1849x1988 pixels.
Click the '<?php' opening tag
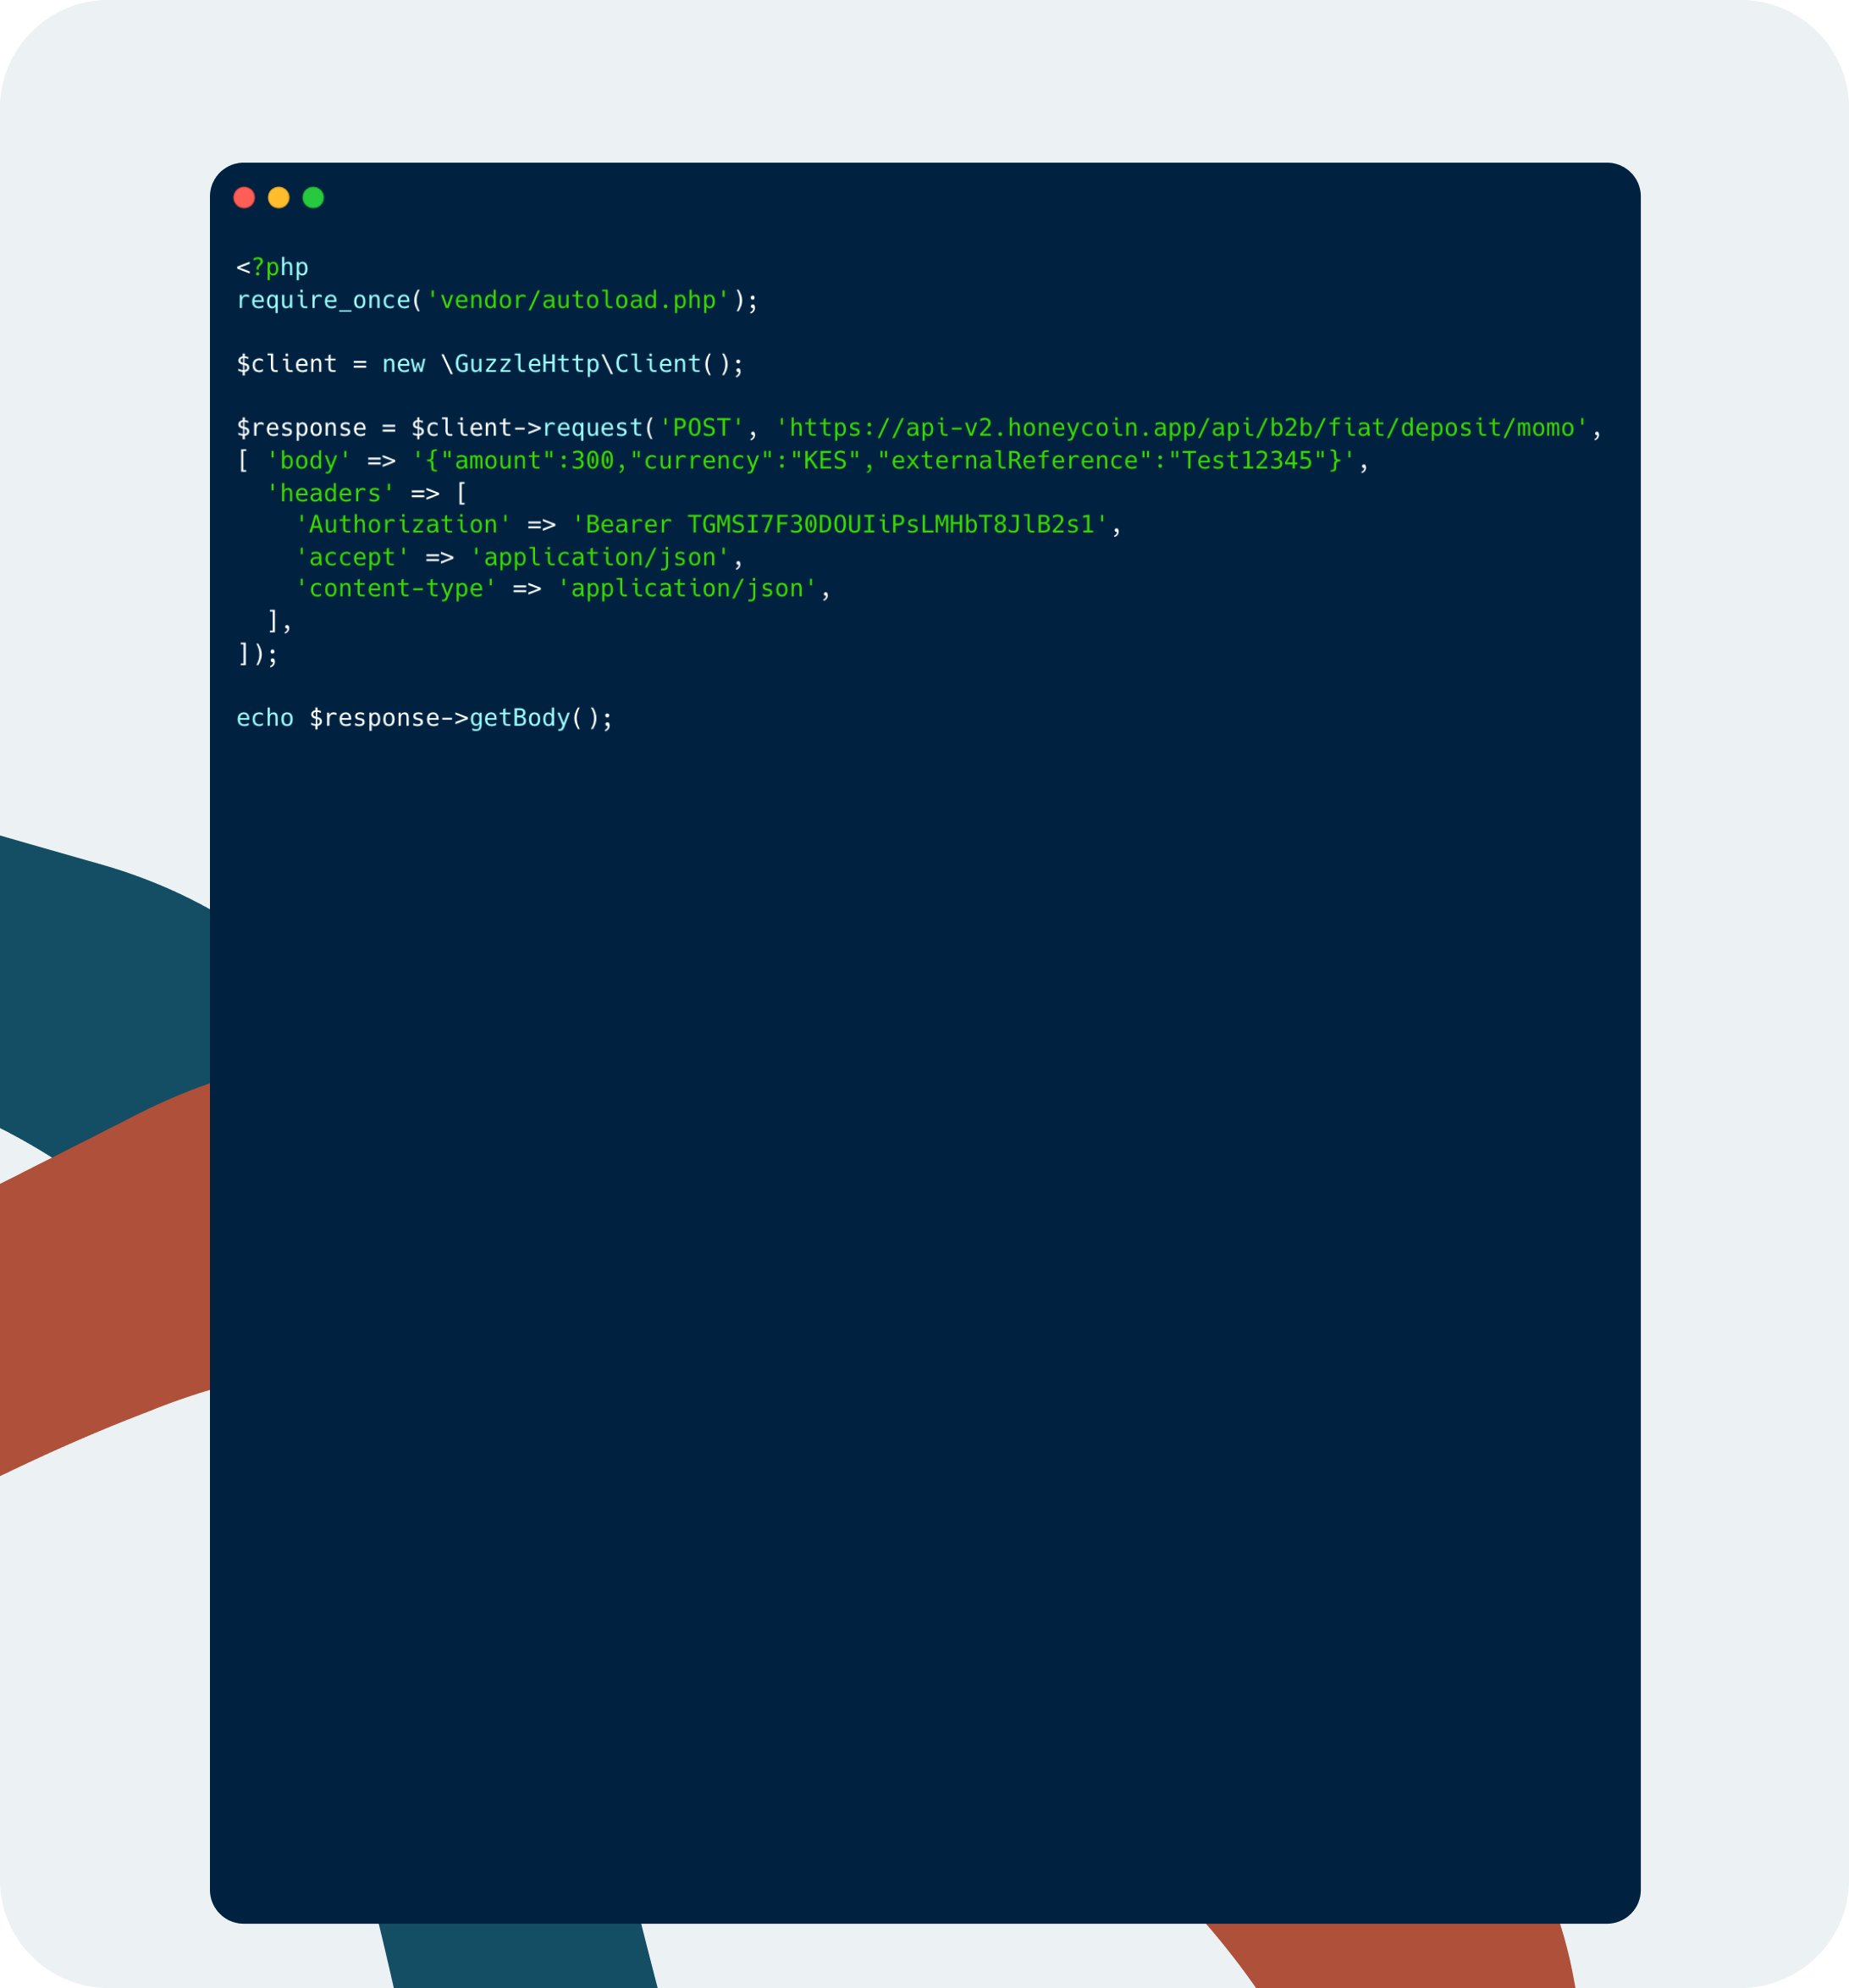[x=272, y=268]
